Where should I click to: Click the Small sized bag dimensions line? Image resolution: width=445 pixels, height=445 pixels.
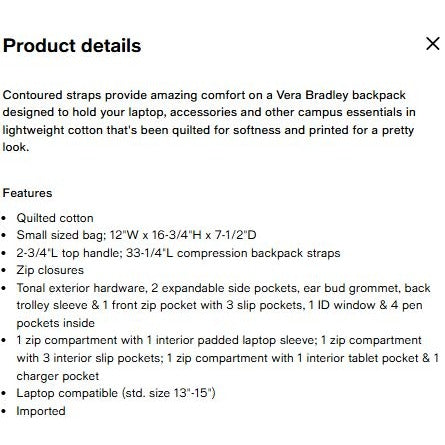point(136,235)
